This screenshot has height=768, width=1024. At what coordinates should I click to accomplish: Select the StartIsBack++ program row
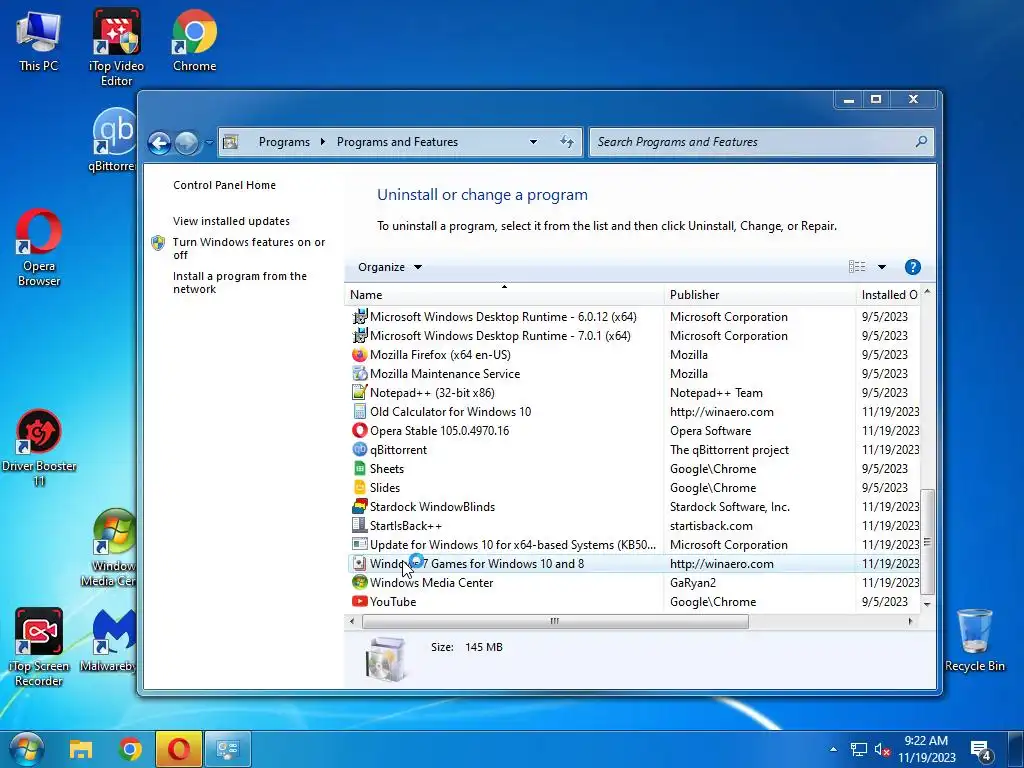(x=632, y=526)
